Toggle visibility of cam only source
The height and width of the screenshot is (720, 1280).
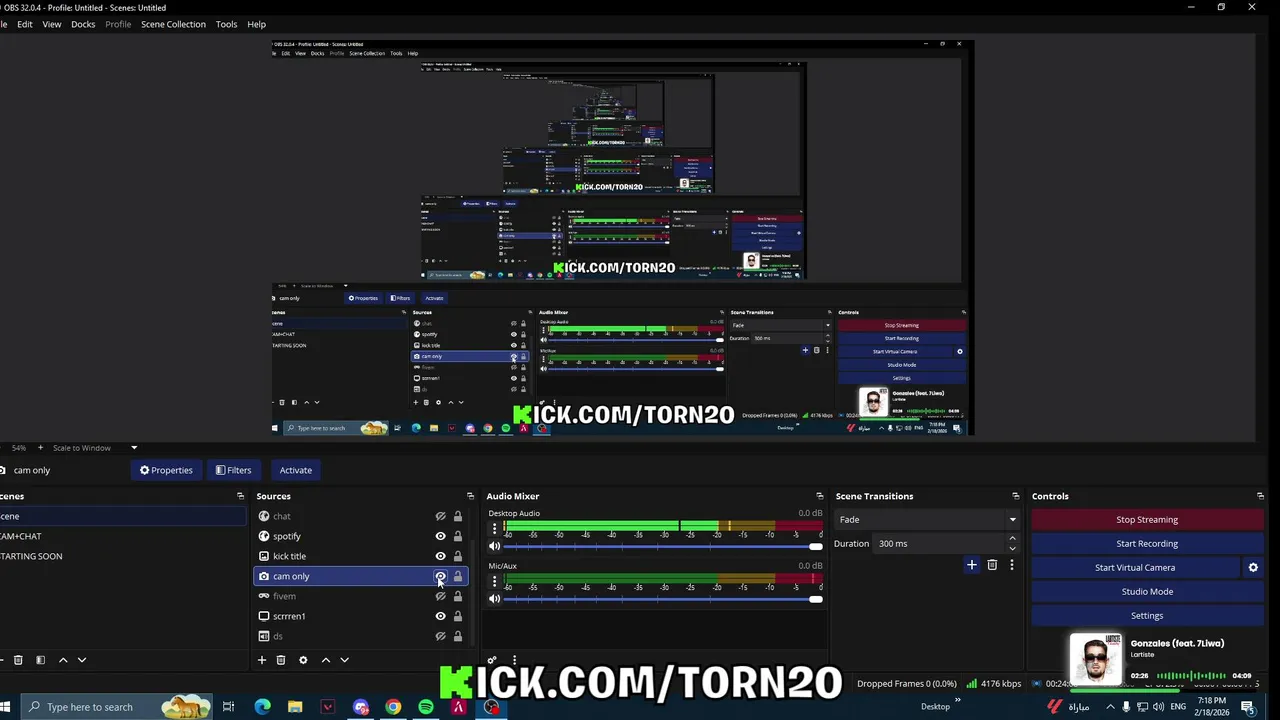(440, 576)
